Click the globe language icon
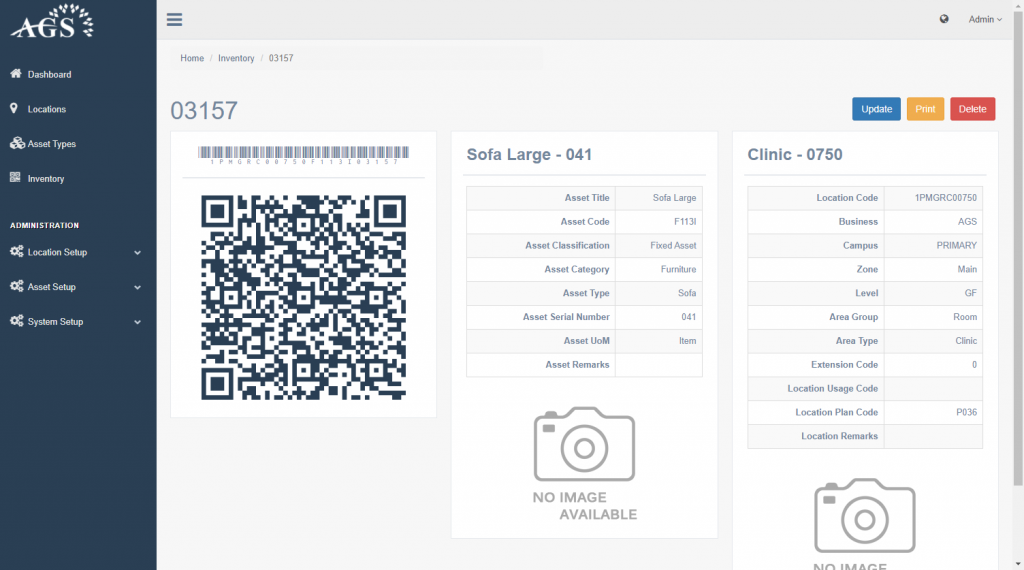Screen dimensions: 1024x570 click(944, 19)
